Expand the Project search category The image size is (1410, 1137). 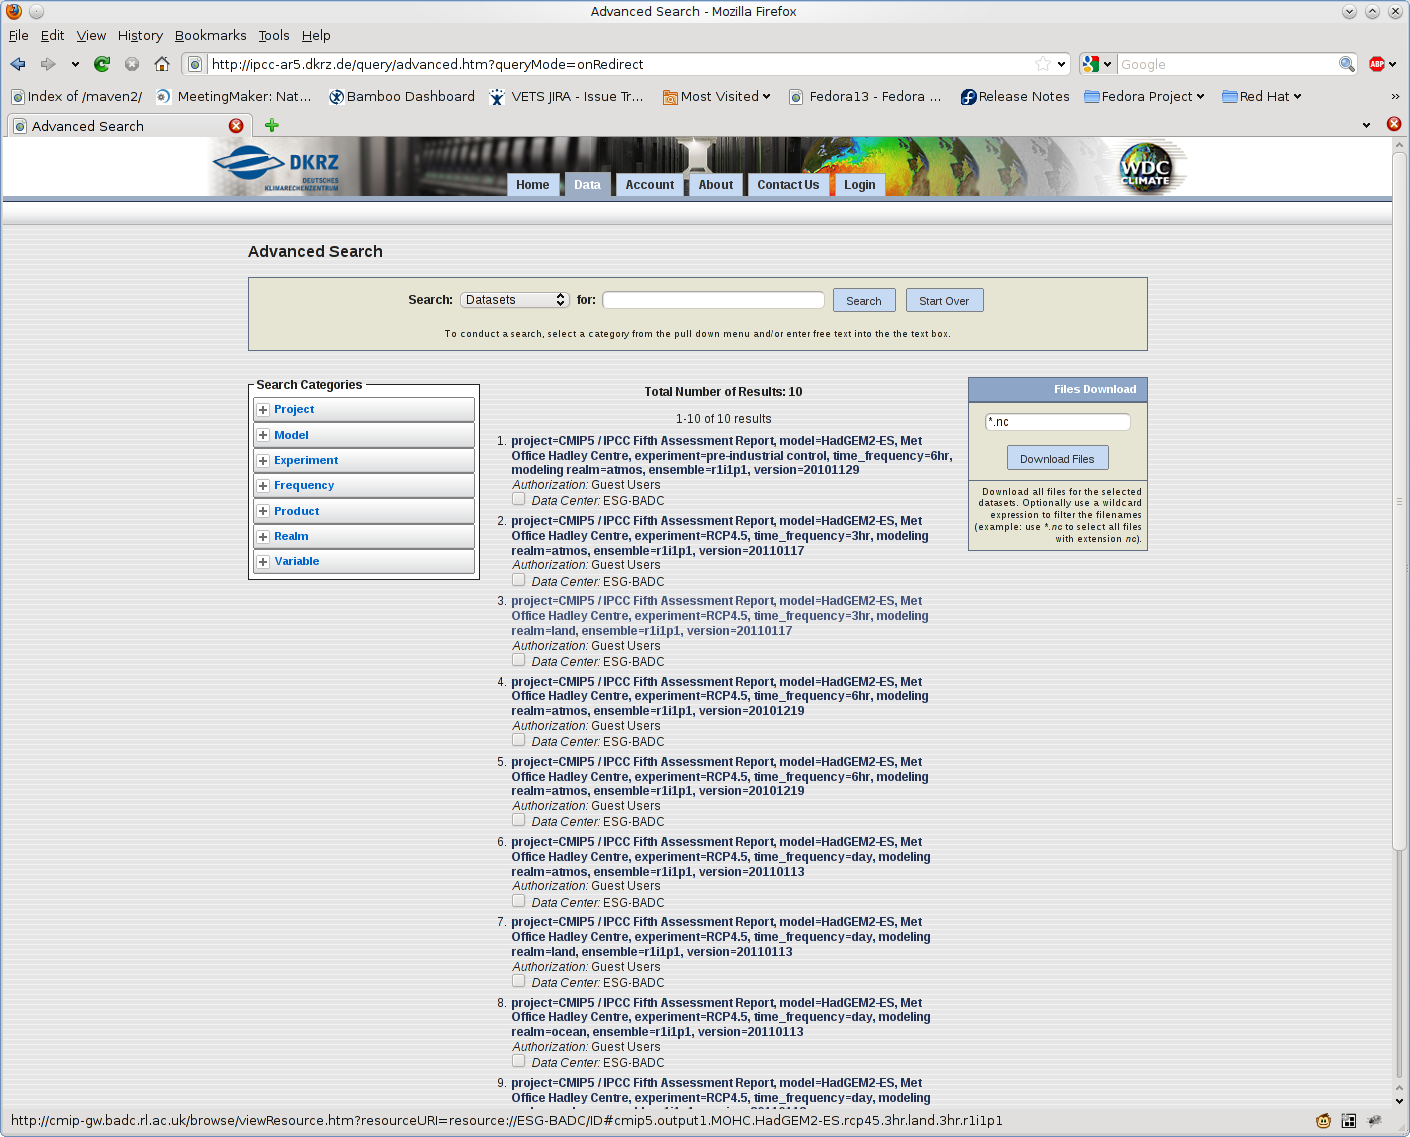[x=263, y=410]
